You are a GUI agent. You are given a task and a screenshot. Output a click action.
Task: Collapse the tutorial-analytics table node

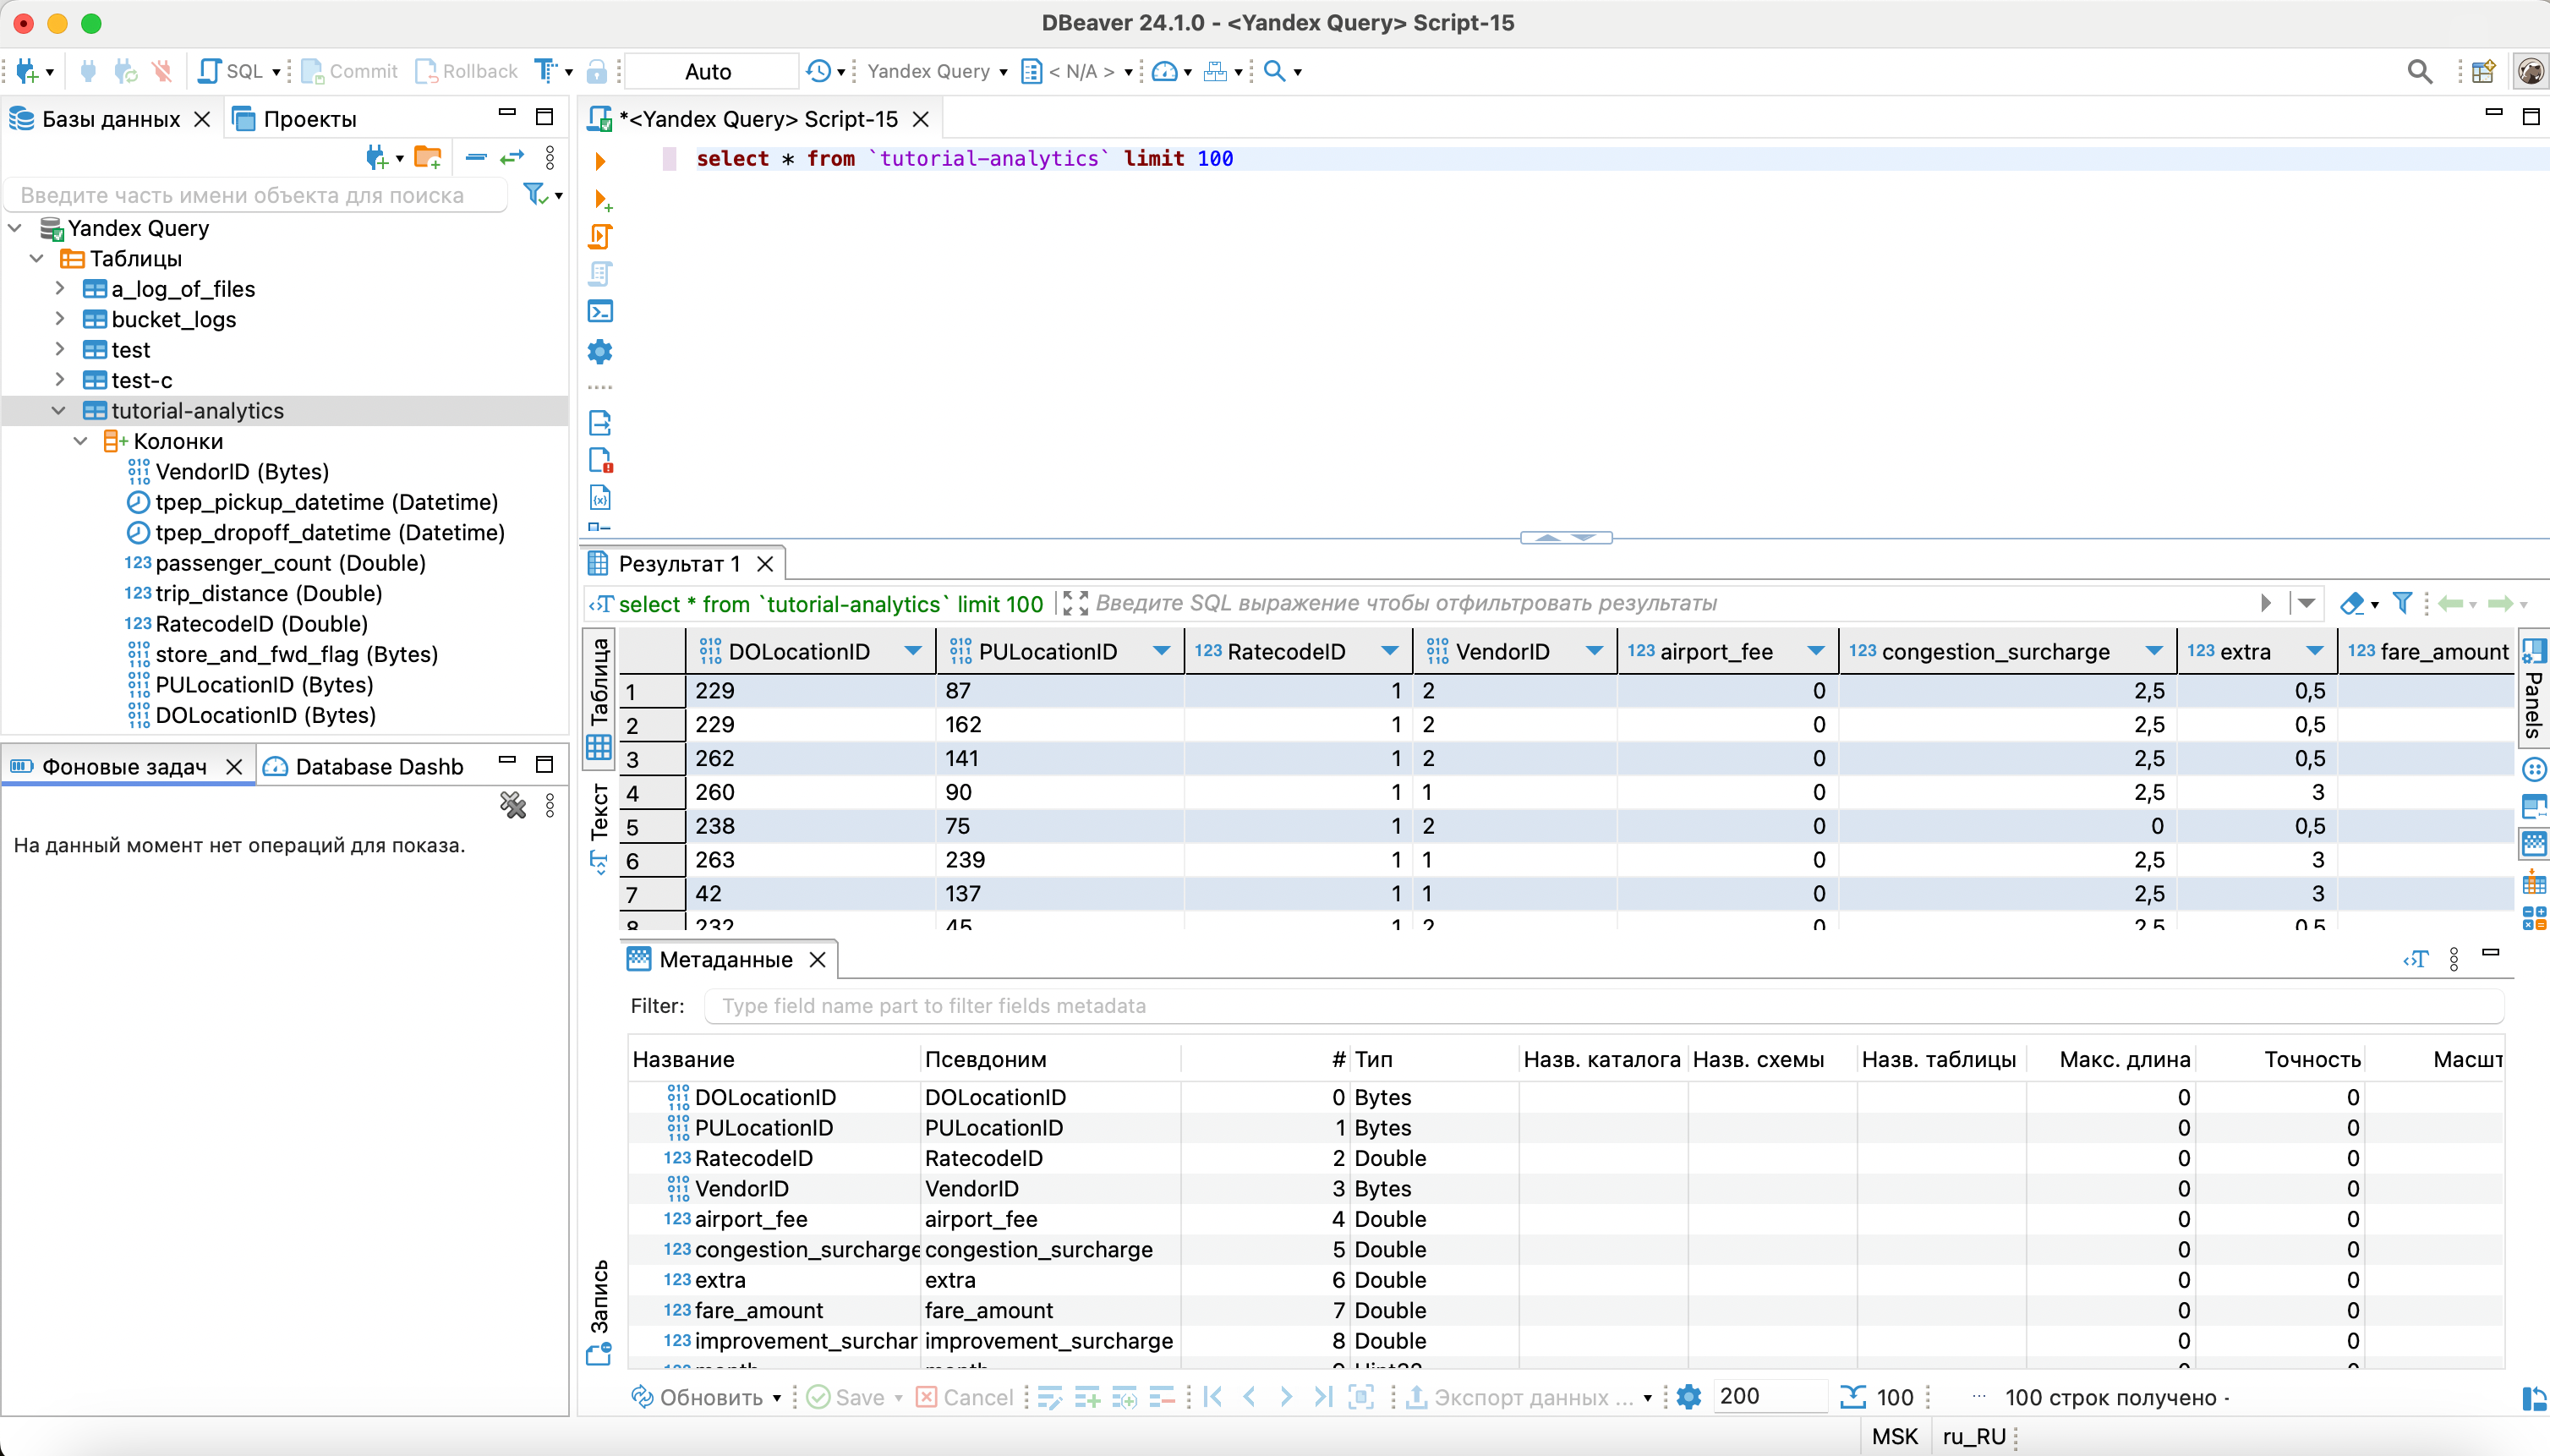(59, 411)
